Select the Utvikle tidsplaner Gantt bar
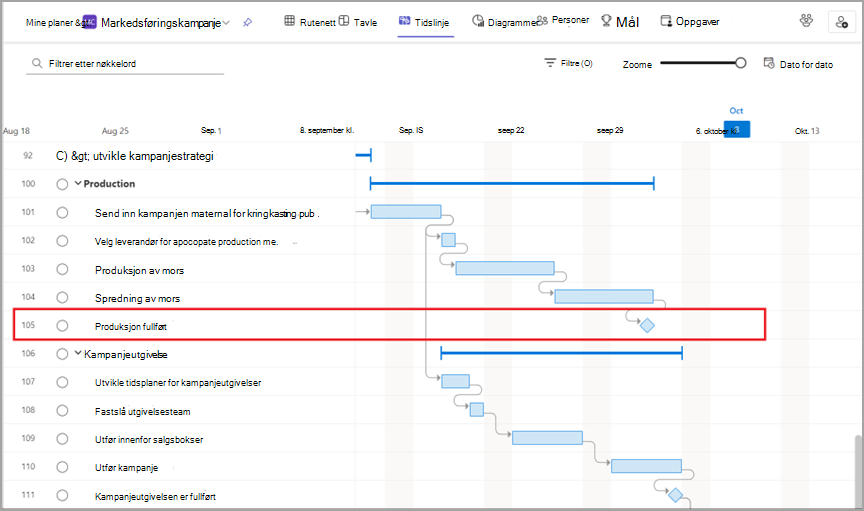Screen dimensions: 864x511 tap(456, 381)
